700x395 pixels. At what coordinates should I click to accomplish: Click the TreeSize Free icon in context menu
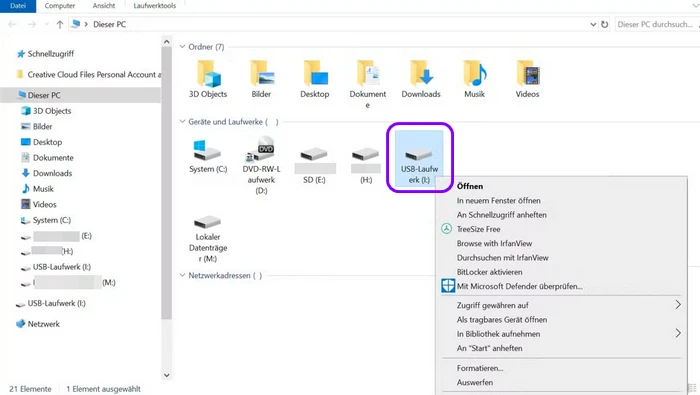click(x=446, y=229)
